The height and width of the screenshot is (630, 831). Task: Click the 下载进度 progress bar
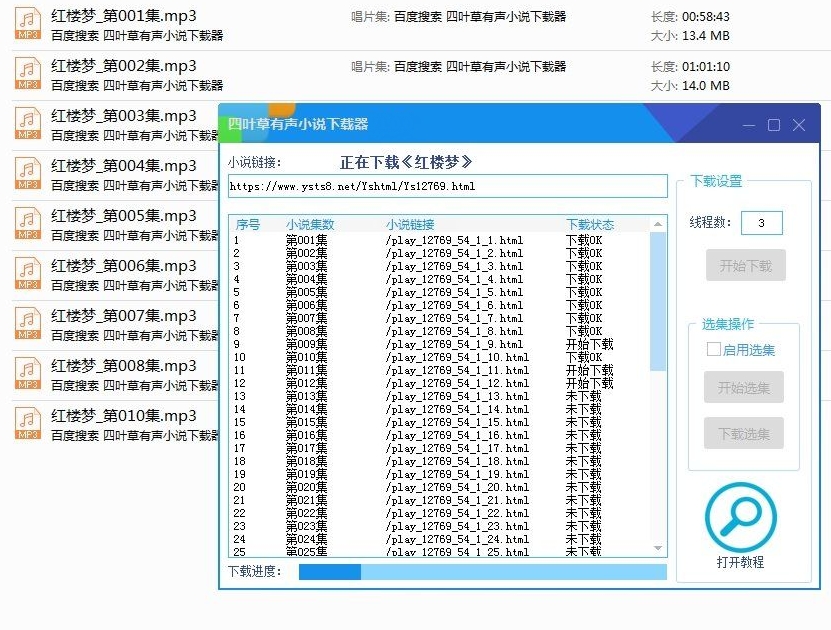[483, 572]
